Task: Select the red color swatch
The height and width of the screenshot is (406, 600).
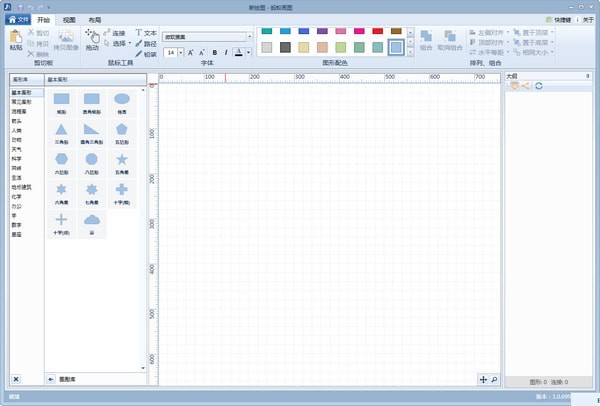Action: [378, 31]
